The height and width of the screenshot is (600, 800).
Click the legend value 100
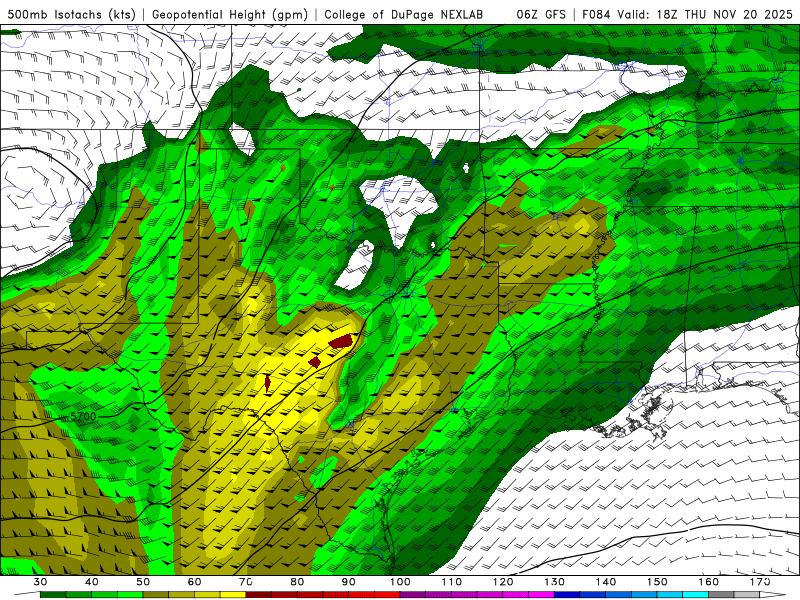(x=400, y=582)
